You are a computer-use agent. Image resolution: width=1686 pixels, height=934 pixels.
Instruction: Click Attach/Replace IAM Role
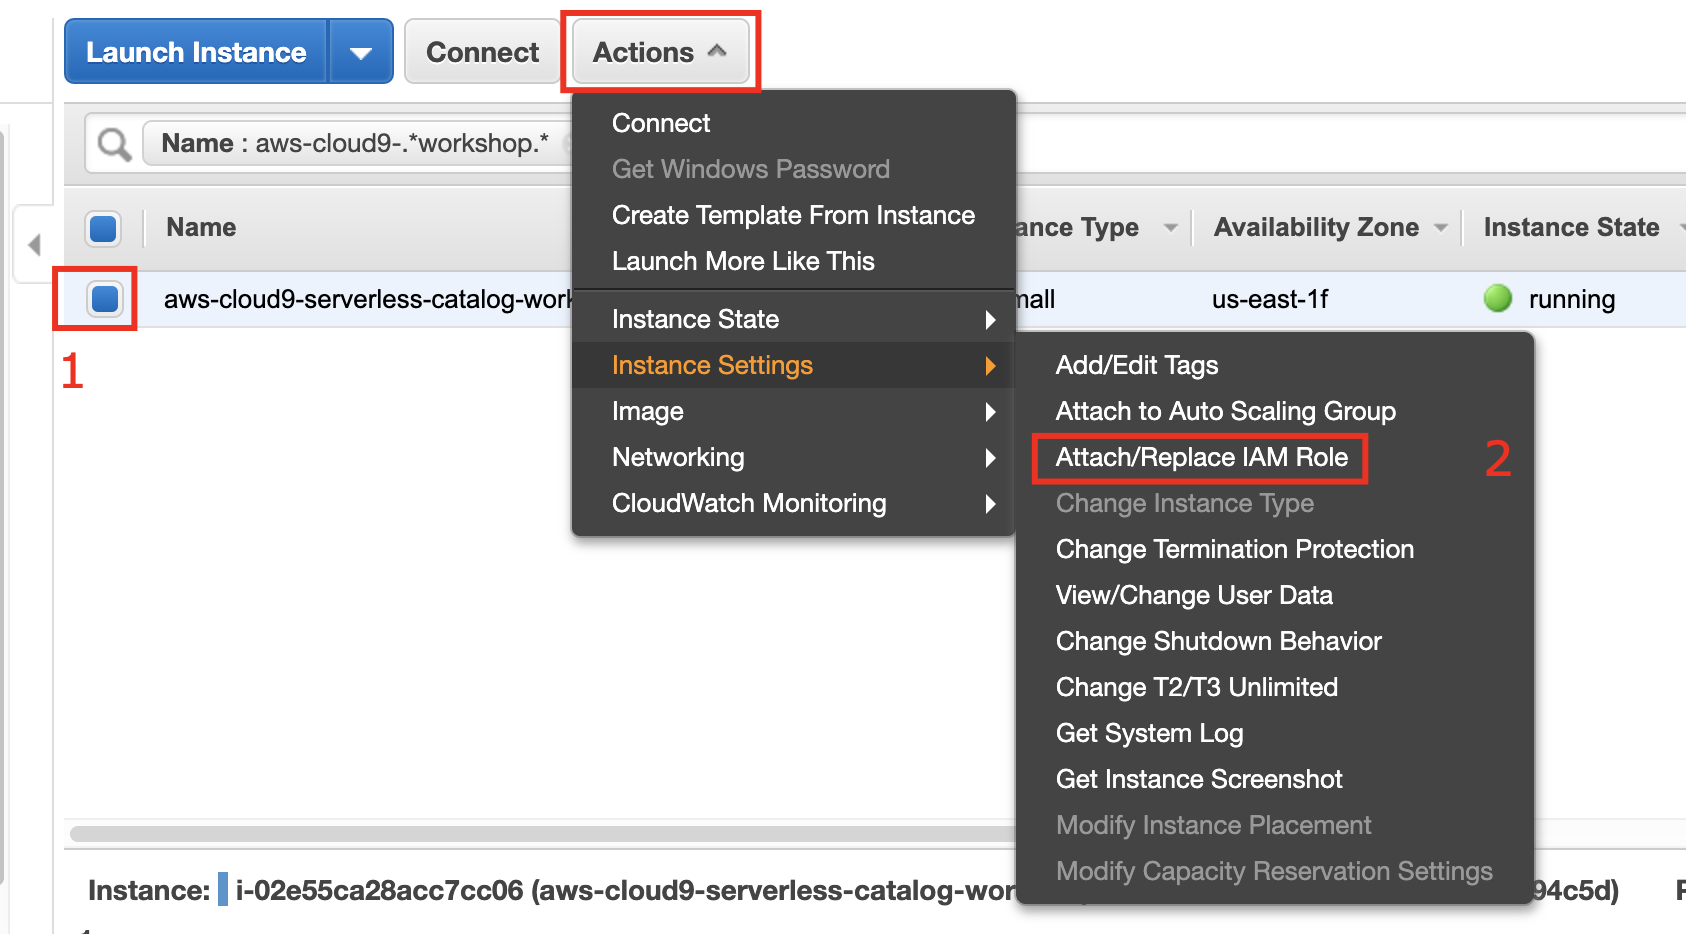click(x=1201, y=457)
